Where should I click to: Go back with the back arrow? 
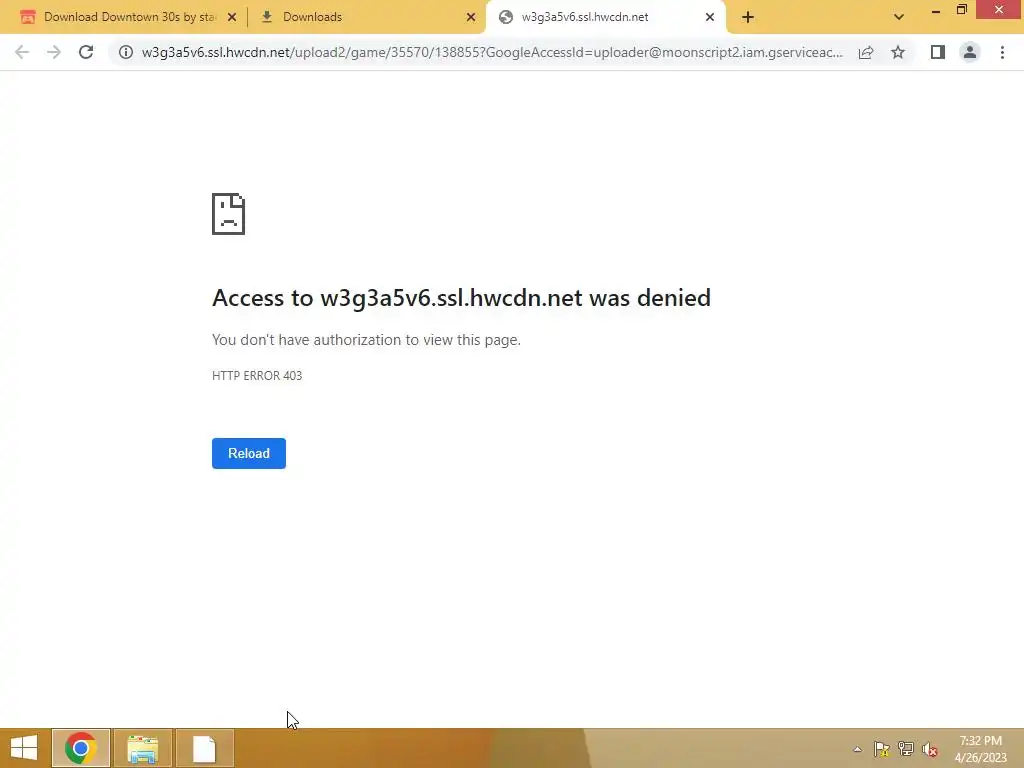(22, 52)
